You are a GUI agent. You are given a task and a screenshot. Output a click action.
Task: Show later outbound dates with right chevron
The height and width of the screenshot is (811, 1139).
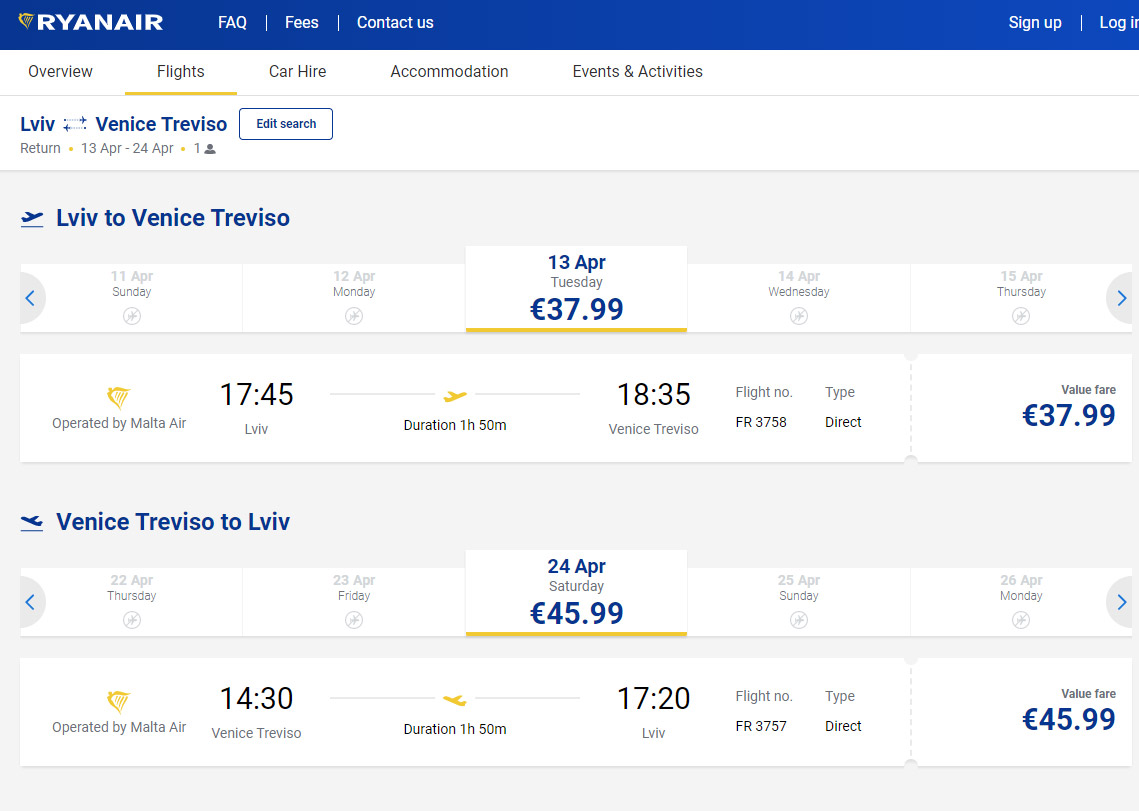[x=1122, y=298]
